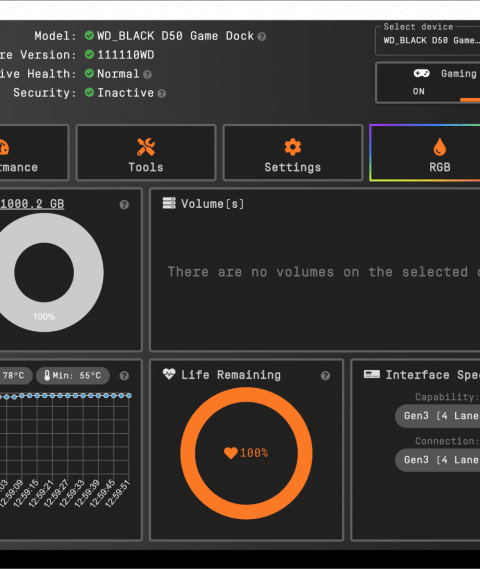Click help icon beside Drive Health Normal
480x569 pixels.
click(147, 74)
